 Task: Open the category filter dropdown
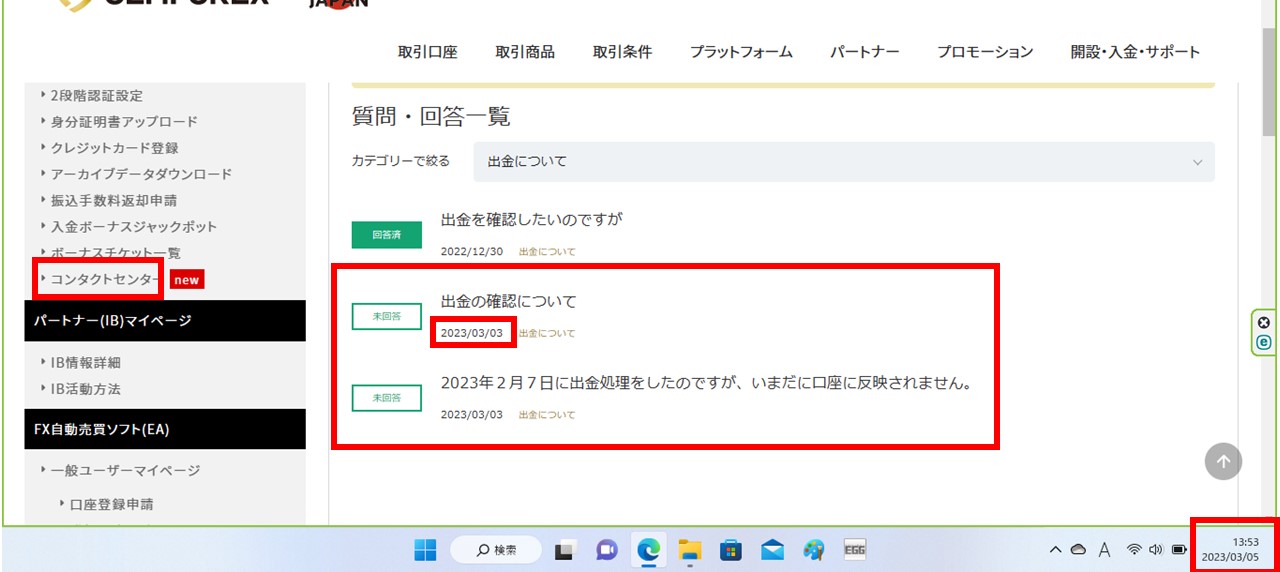pyautogui.click(x=843, y=161)
